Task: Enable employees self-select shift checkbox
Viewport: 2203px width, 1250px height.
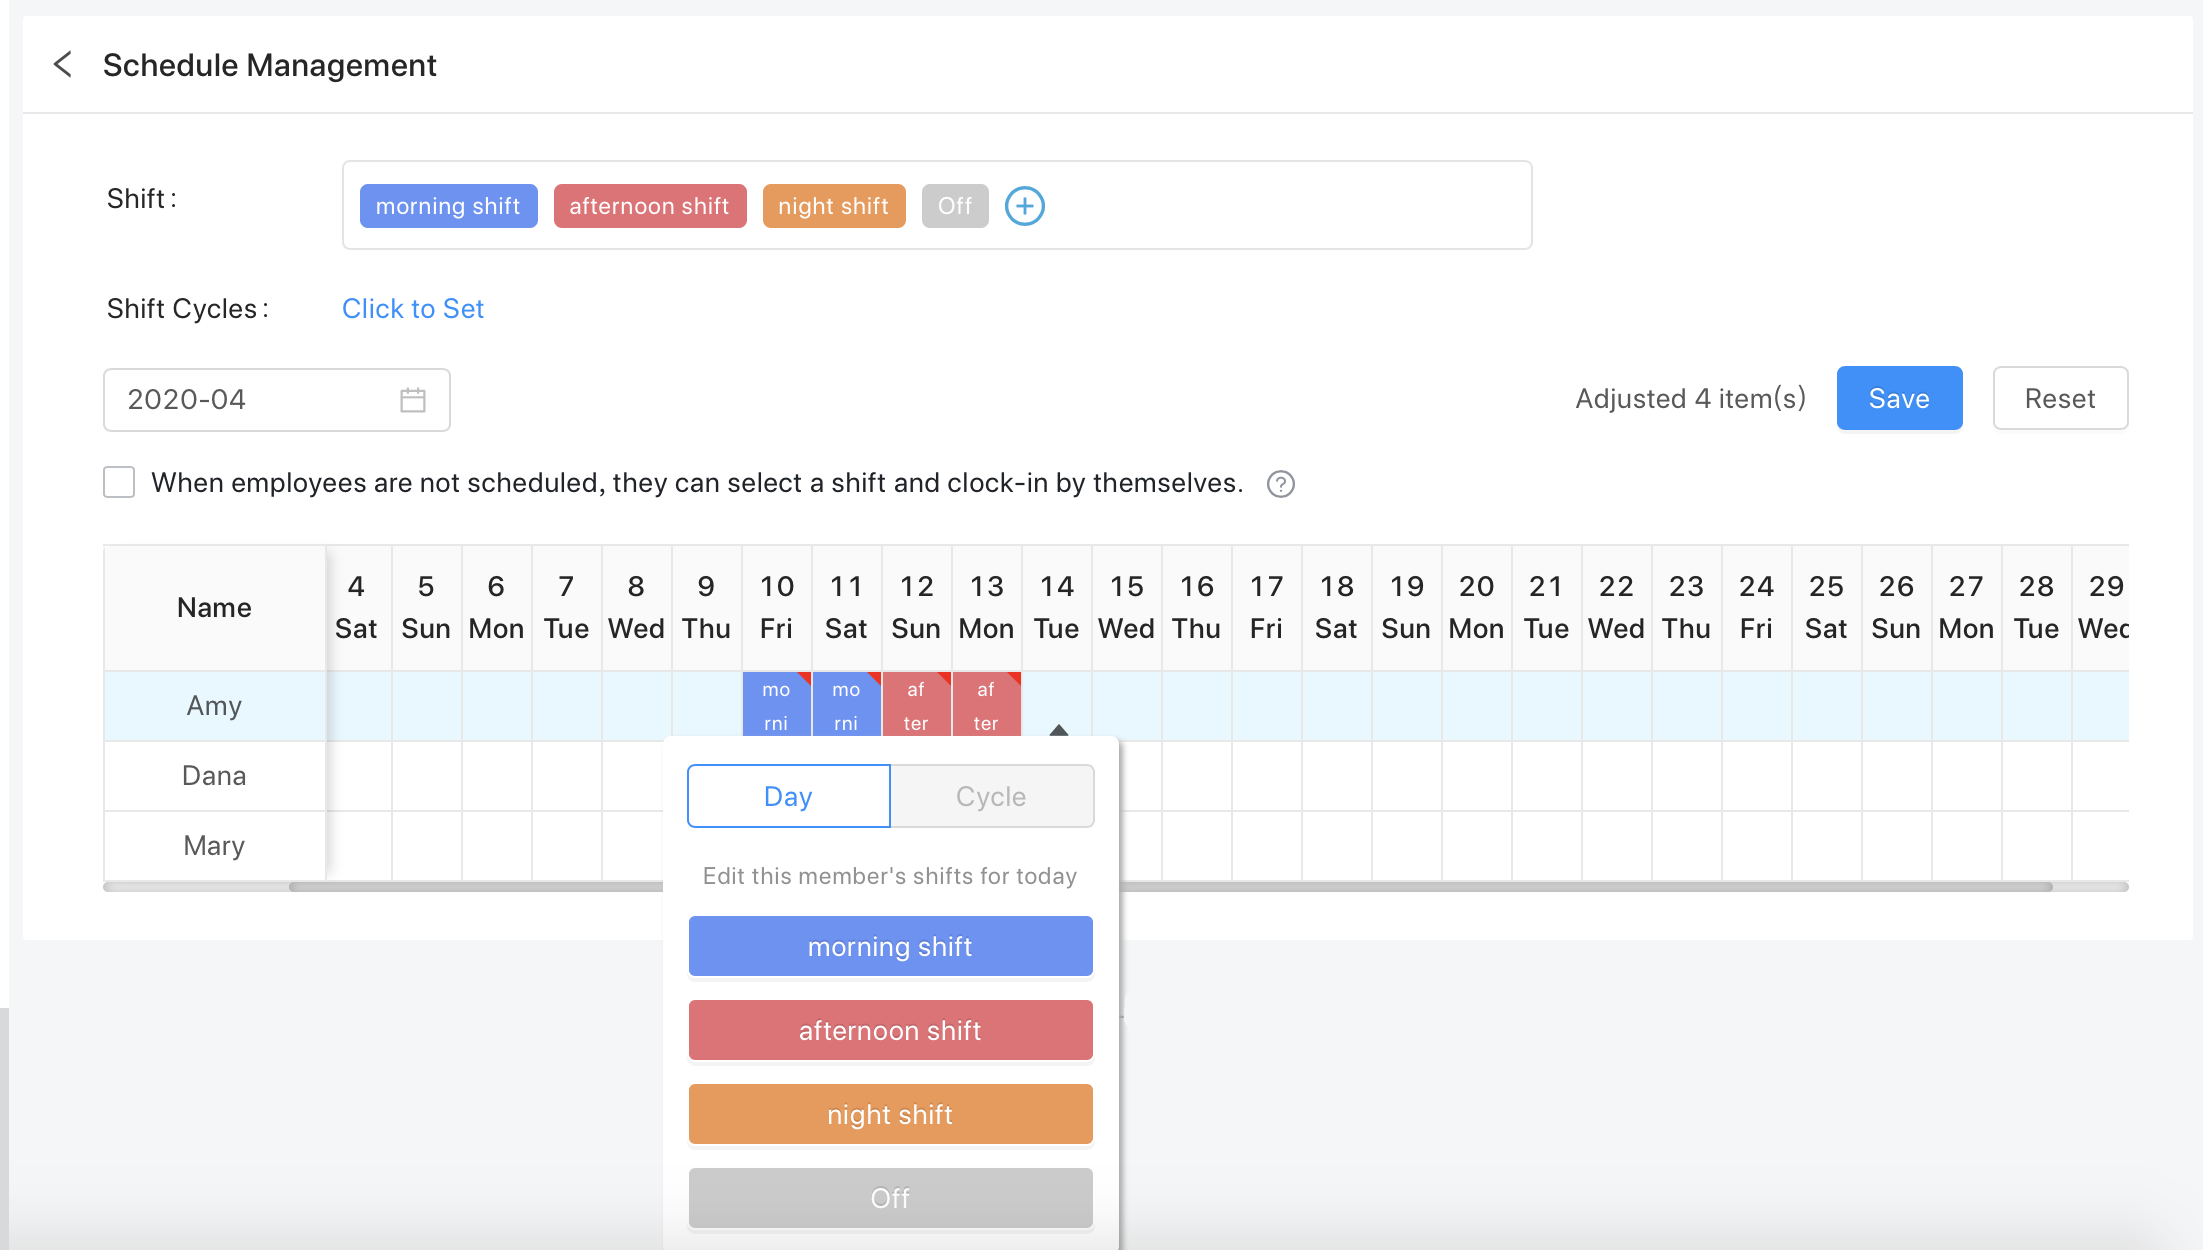Action: [119, 483]
